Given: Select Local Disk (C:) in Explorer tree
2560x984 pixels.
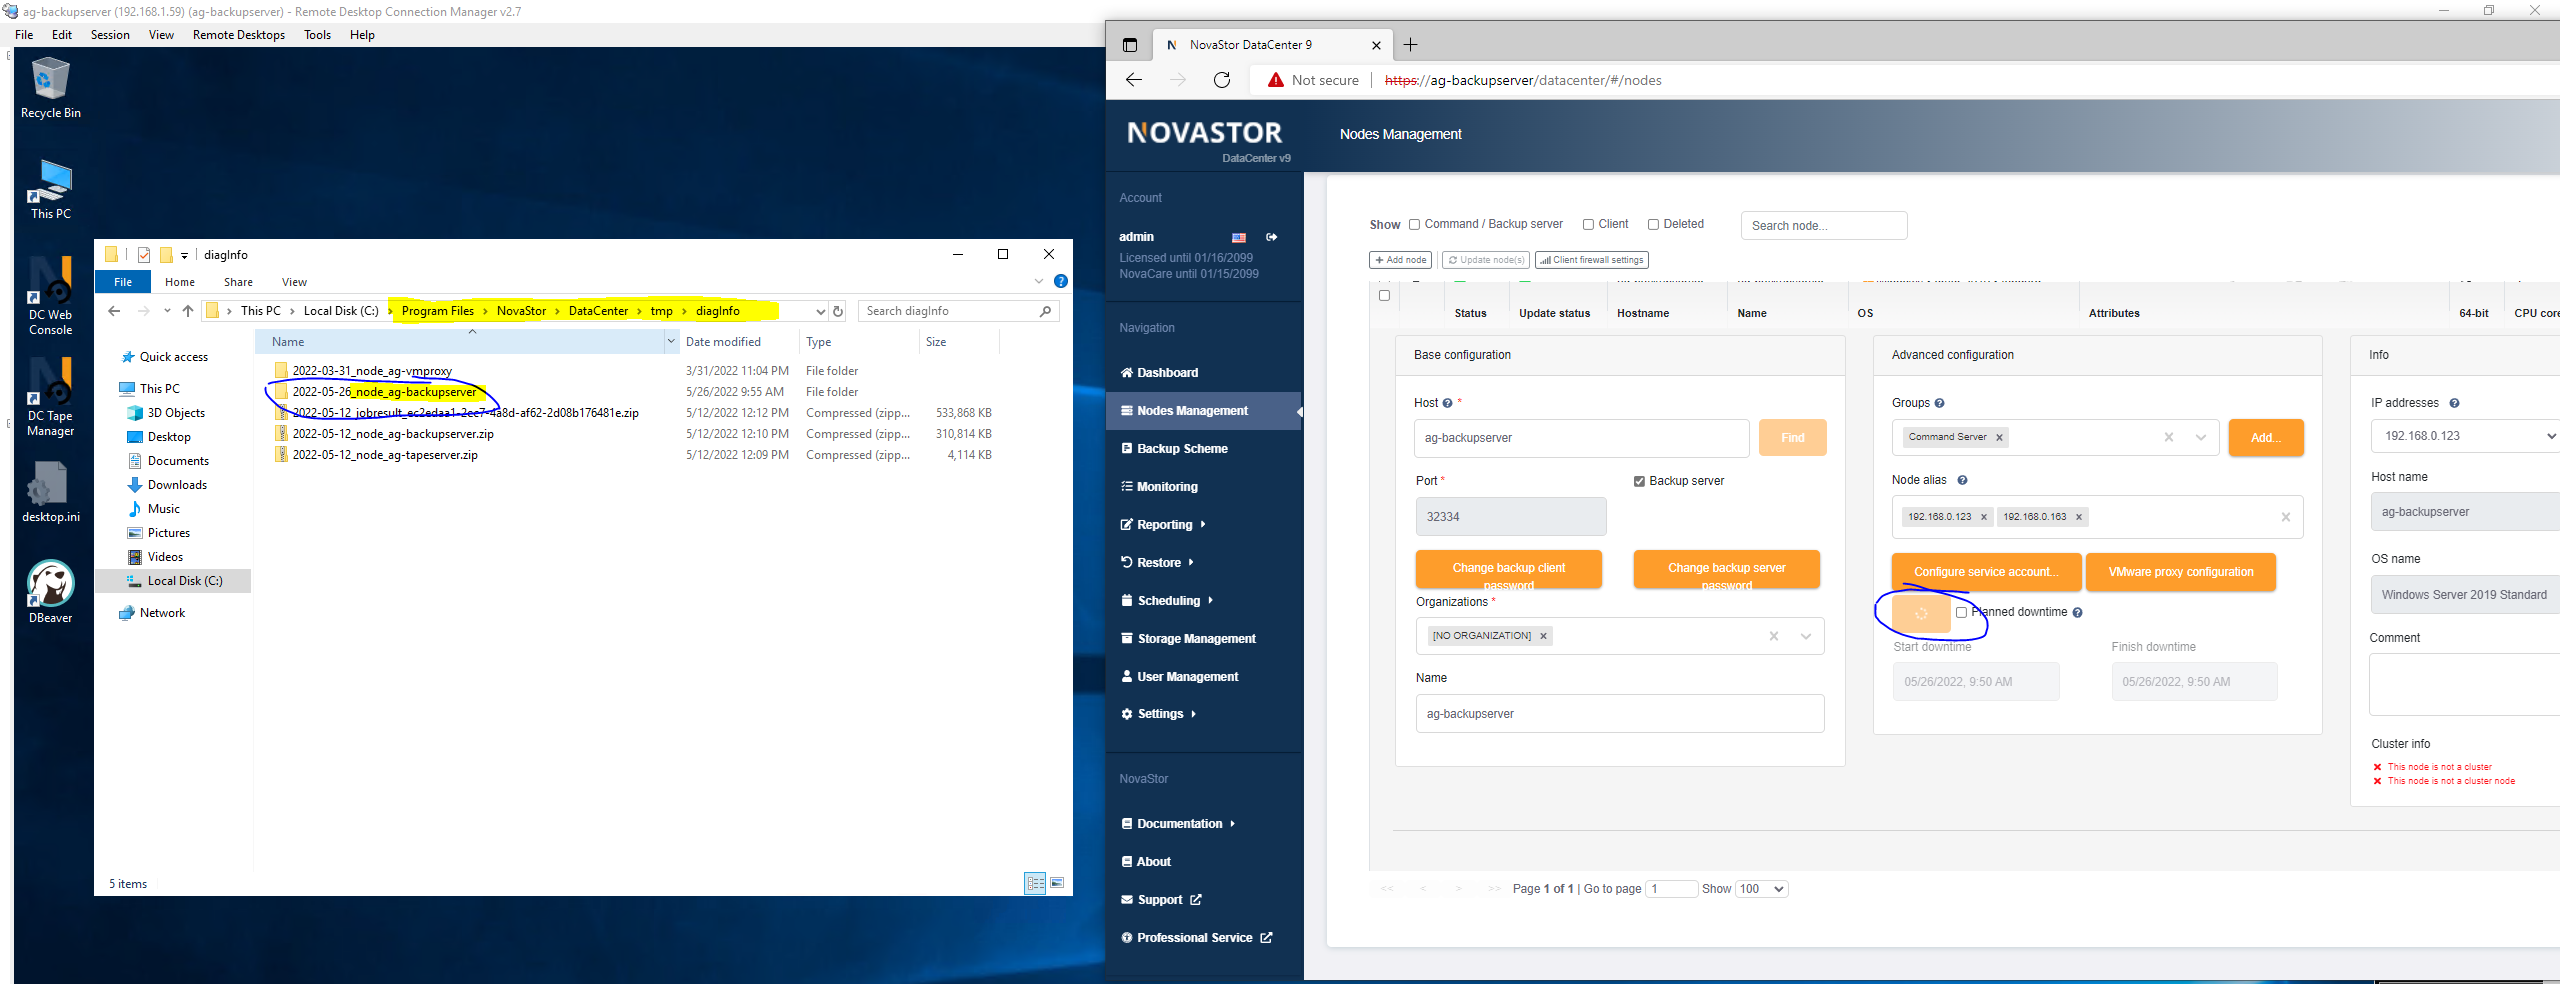Looking at the screenshot, I should [x=185, y=581].
